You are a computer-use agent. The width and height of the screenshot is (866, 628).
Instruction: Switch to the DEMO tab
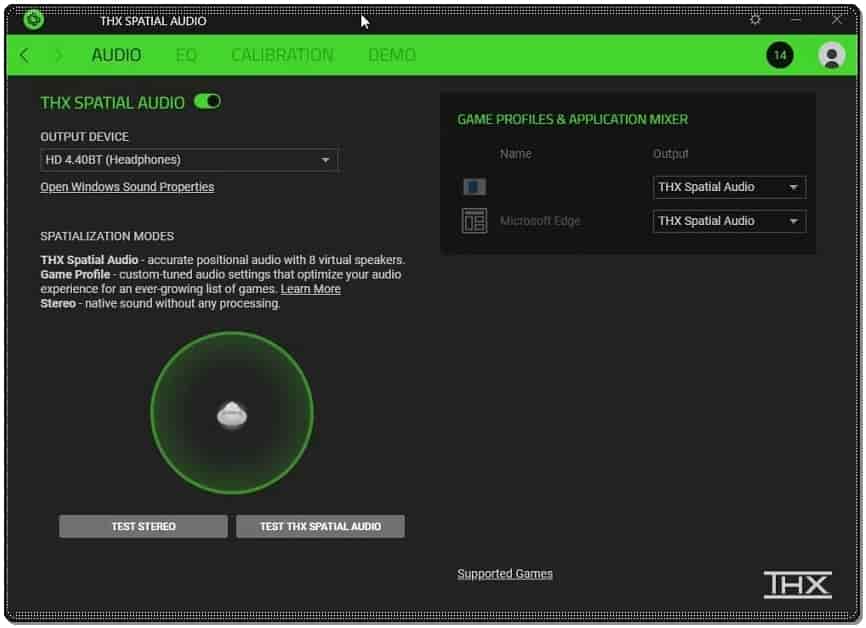click(392, 55)
